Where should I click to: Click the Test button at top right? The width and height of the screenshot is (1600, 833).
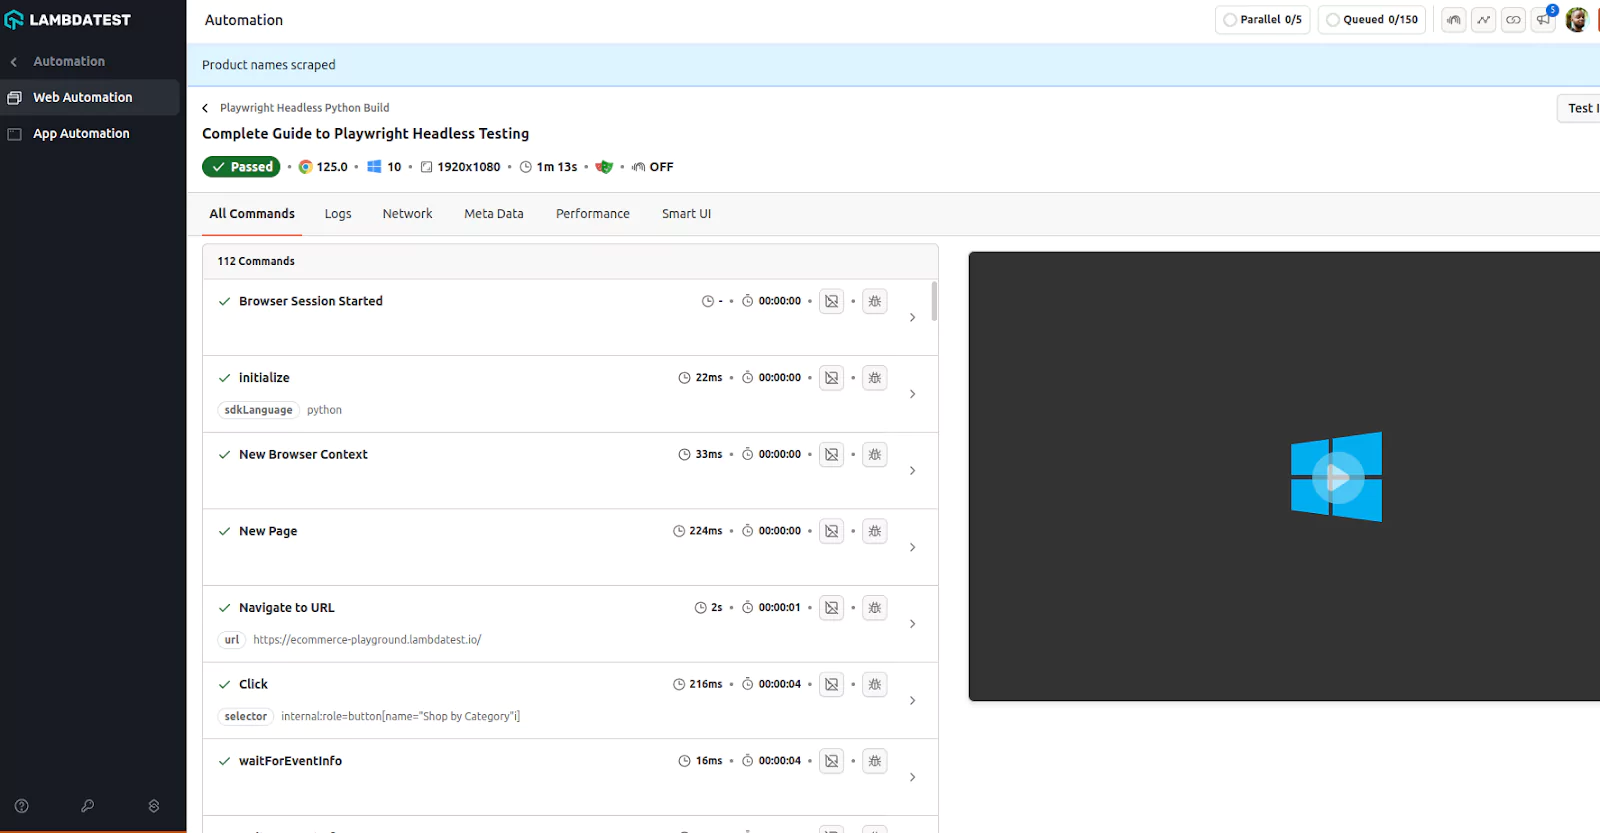1580,108
